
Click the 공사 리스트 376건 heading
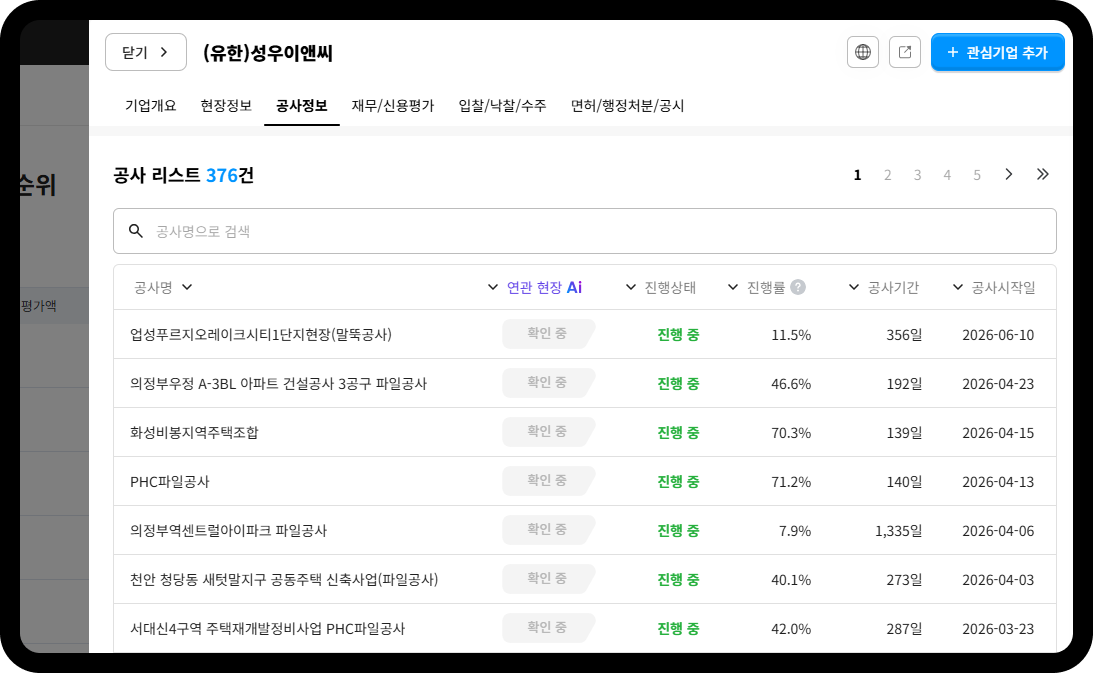click(183, 175)
